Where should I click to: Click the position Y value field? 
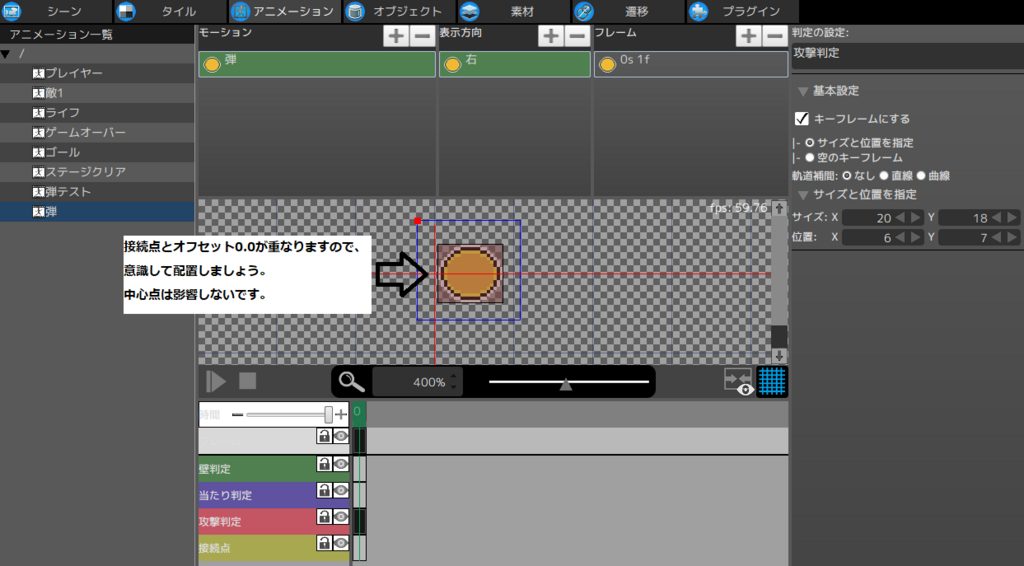pyautogui.click(x=964, y=238)
